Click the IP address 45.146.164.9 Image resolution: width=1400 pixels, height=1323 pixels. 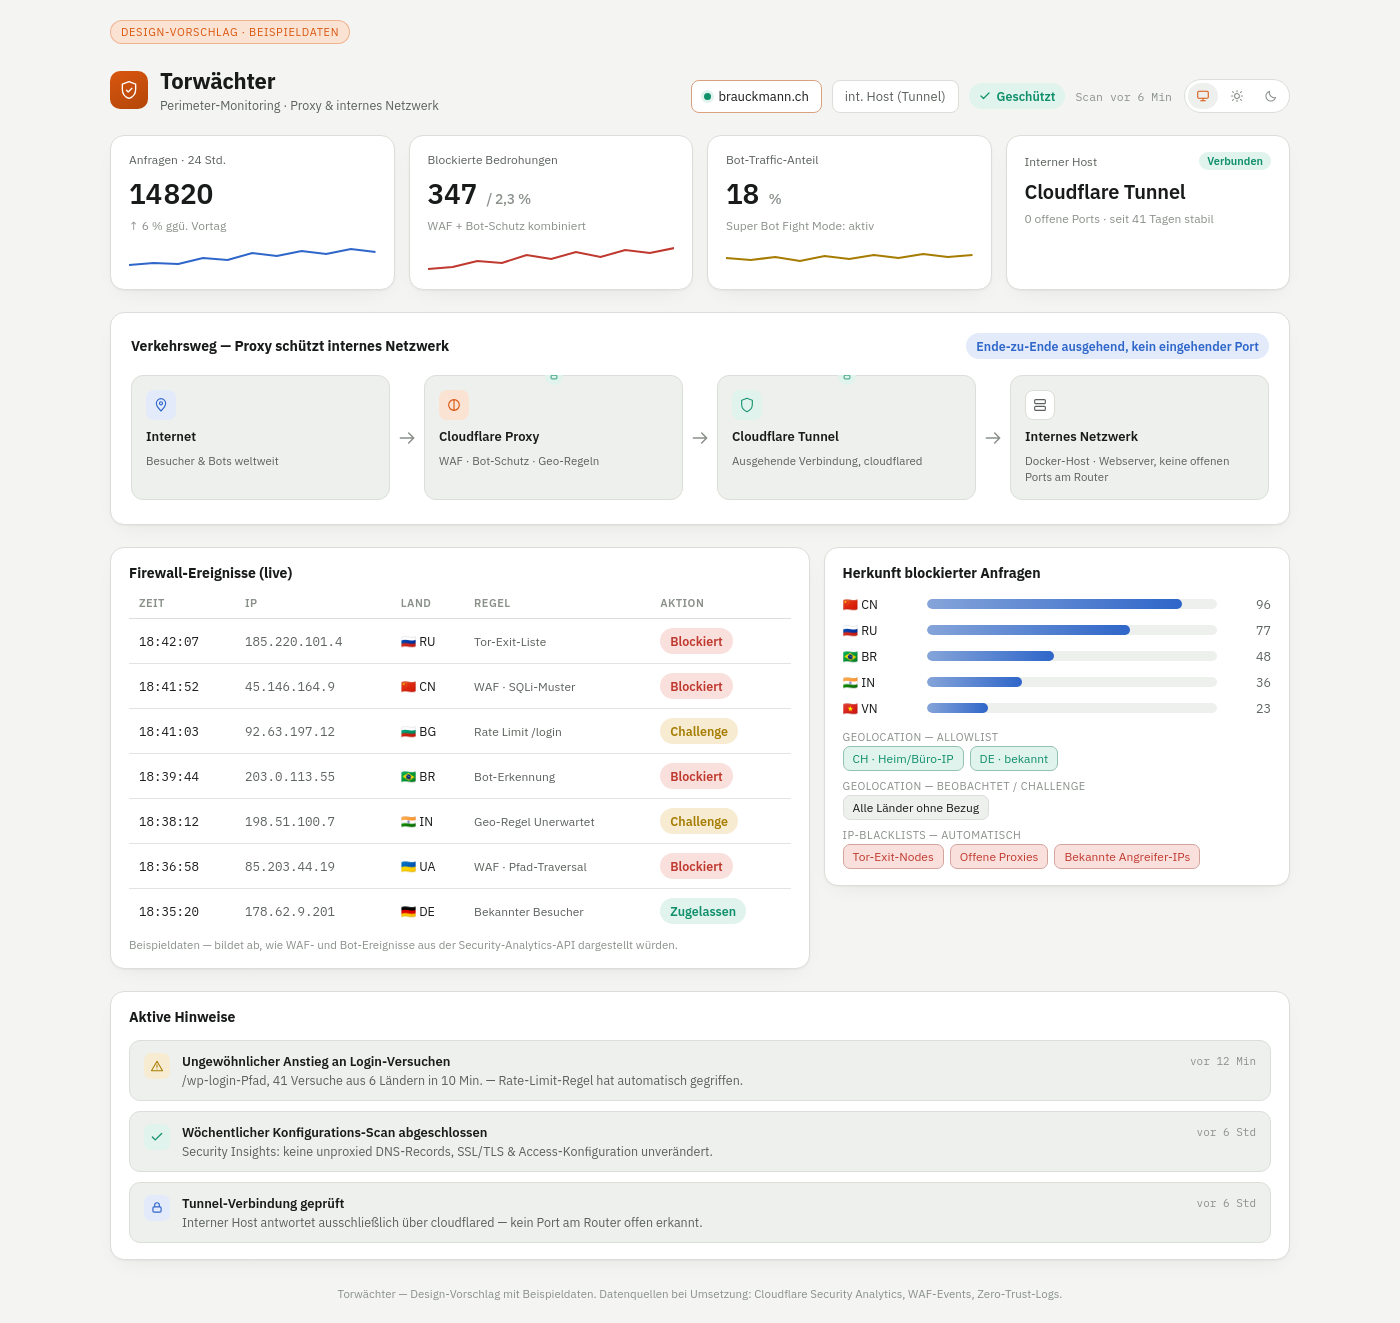[290, 686]
